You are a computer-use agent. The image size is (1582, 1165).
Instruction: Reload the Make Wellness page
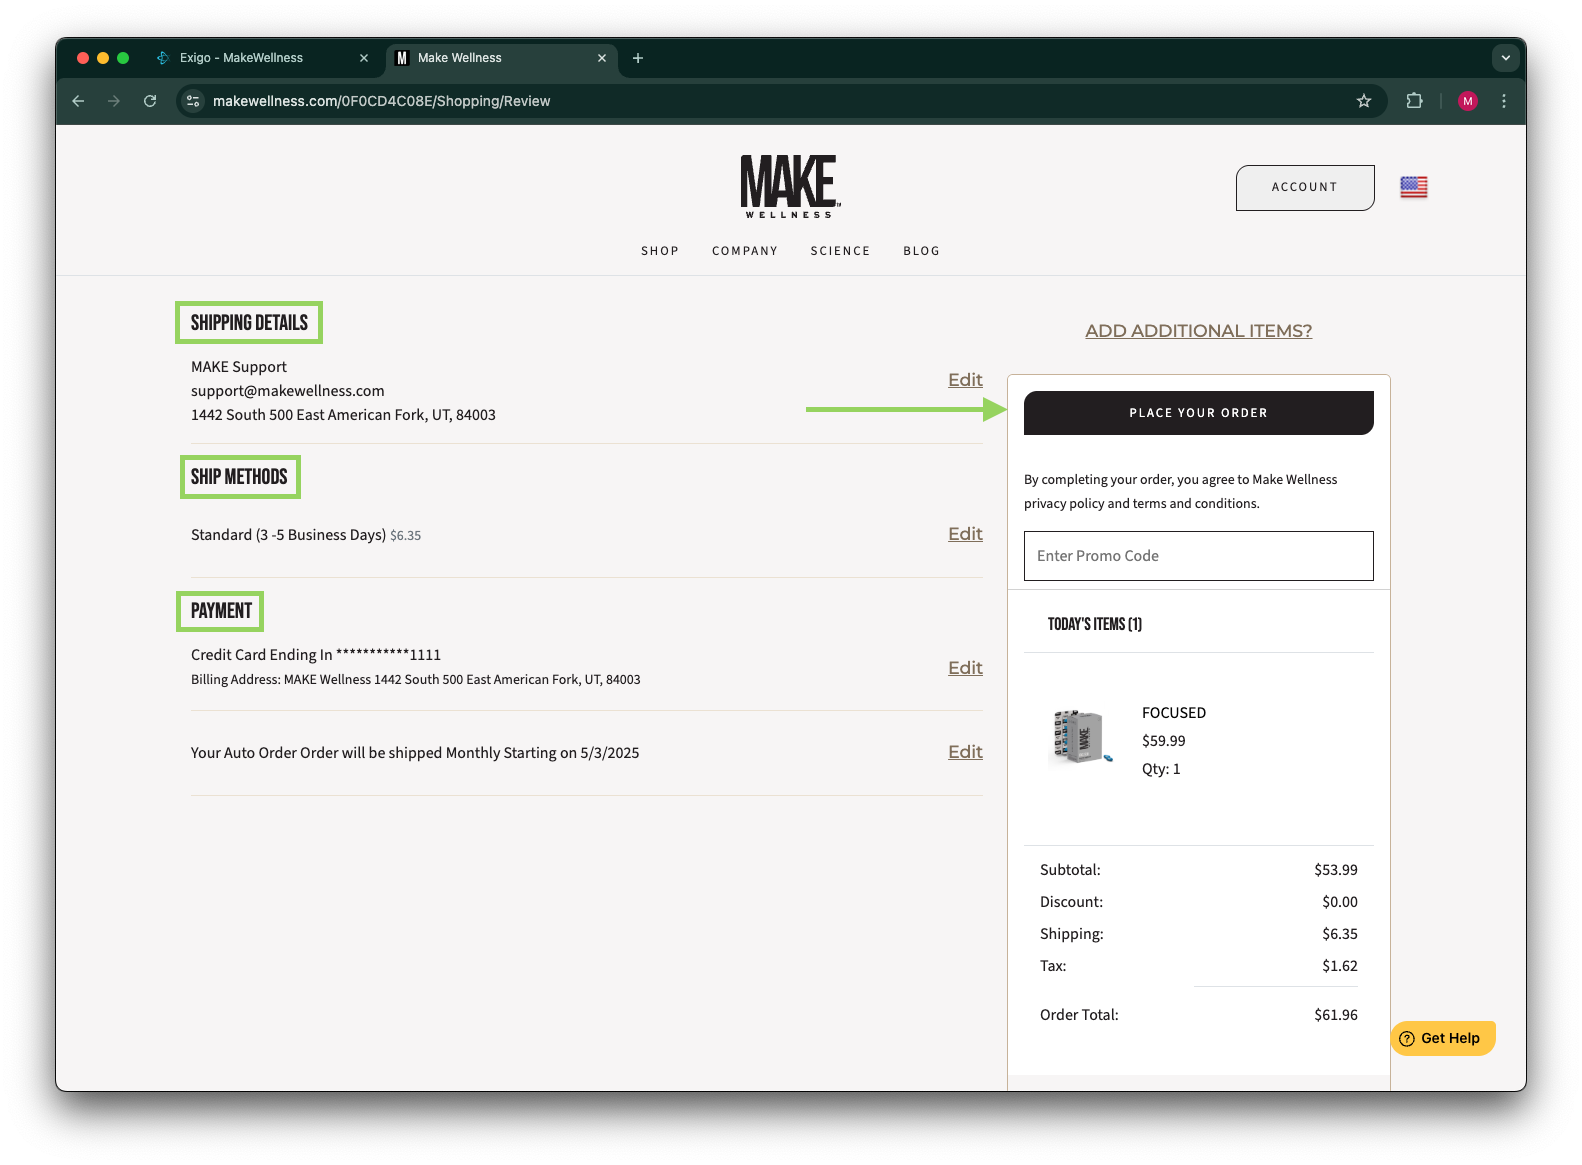coord(150,101)
